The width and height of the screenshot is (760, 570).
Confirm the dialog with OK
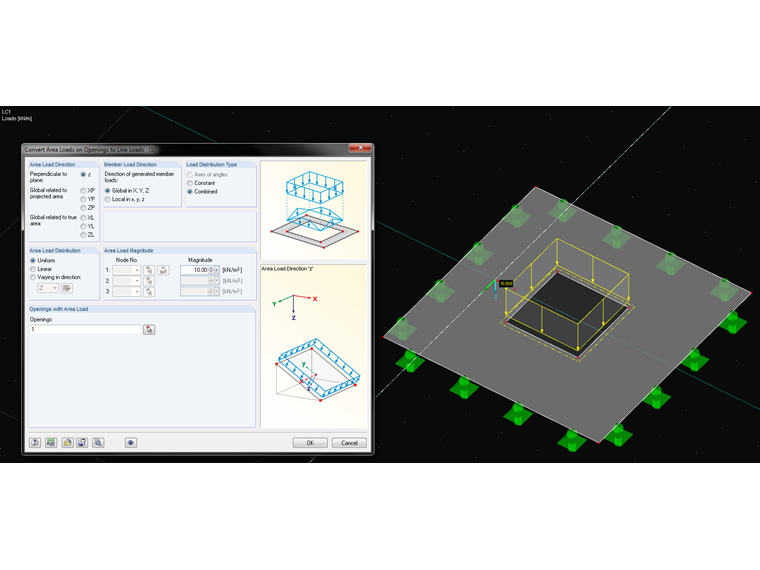[310, 443]
